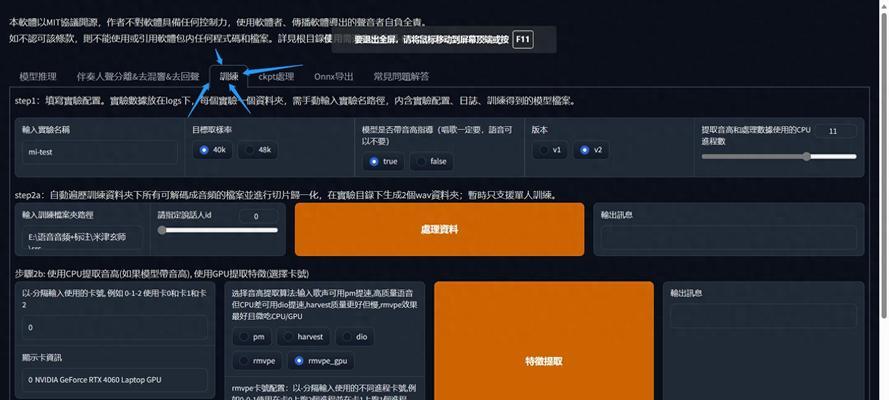Click the page vertical scrollbar
Screen dimensions: 889x400
click(883, 164)
